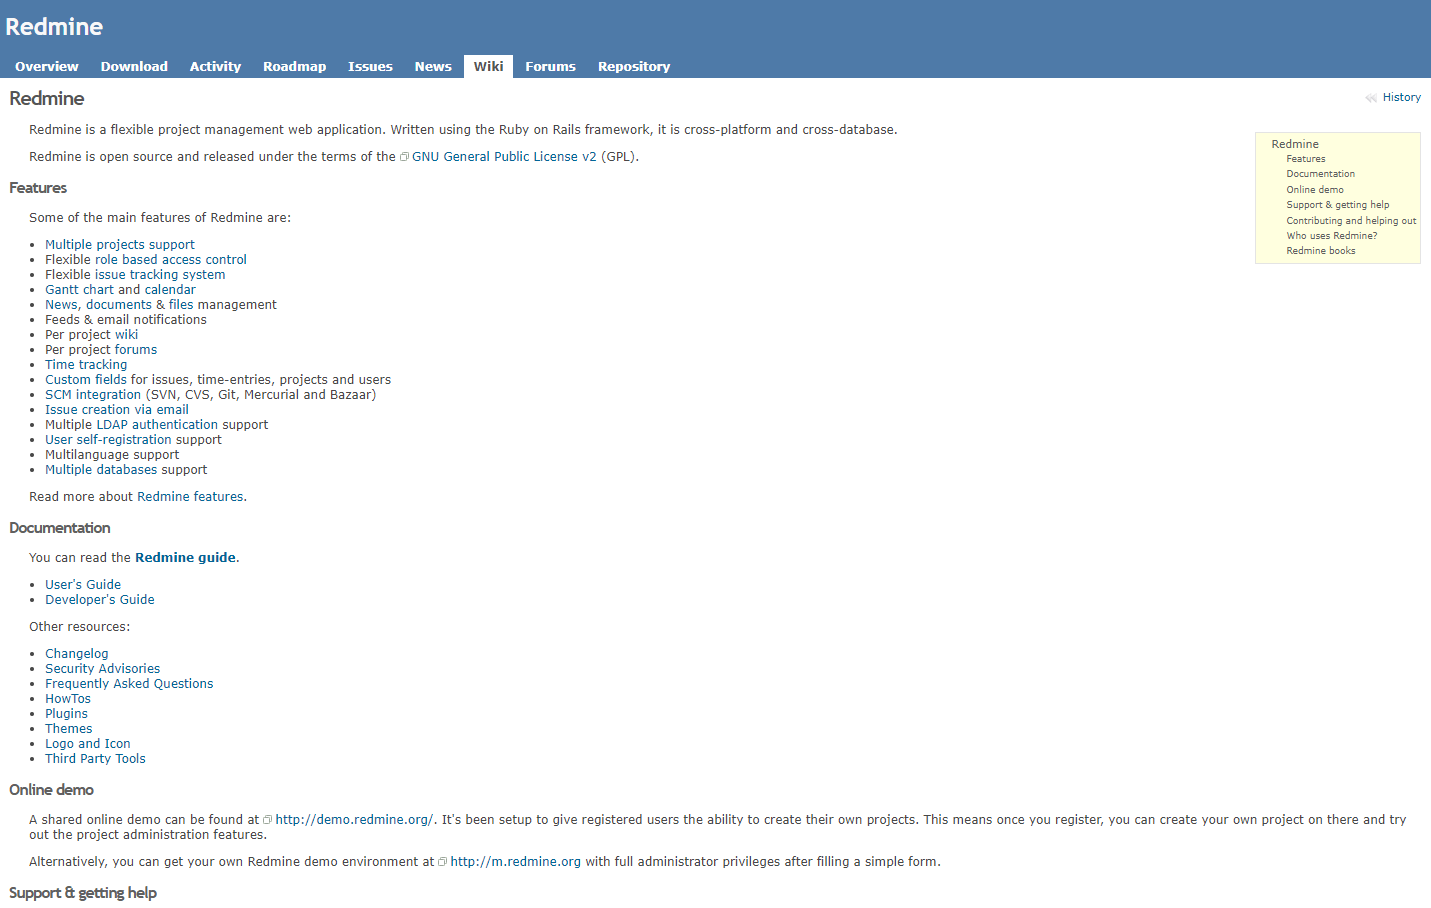Open User self-registration link

(108, 440)
